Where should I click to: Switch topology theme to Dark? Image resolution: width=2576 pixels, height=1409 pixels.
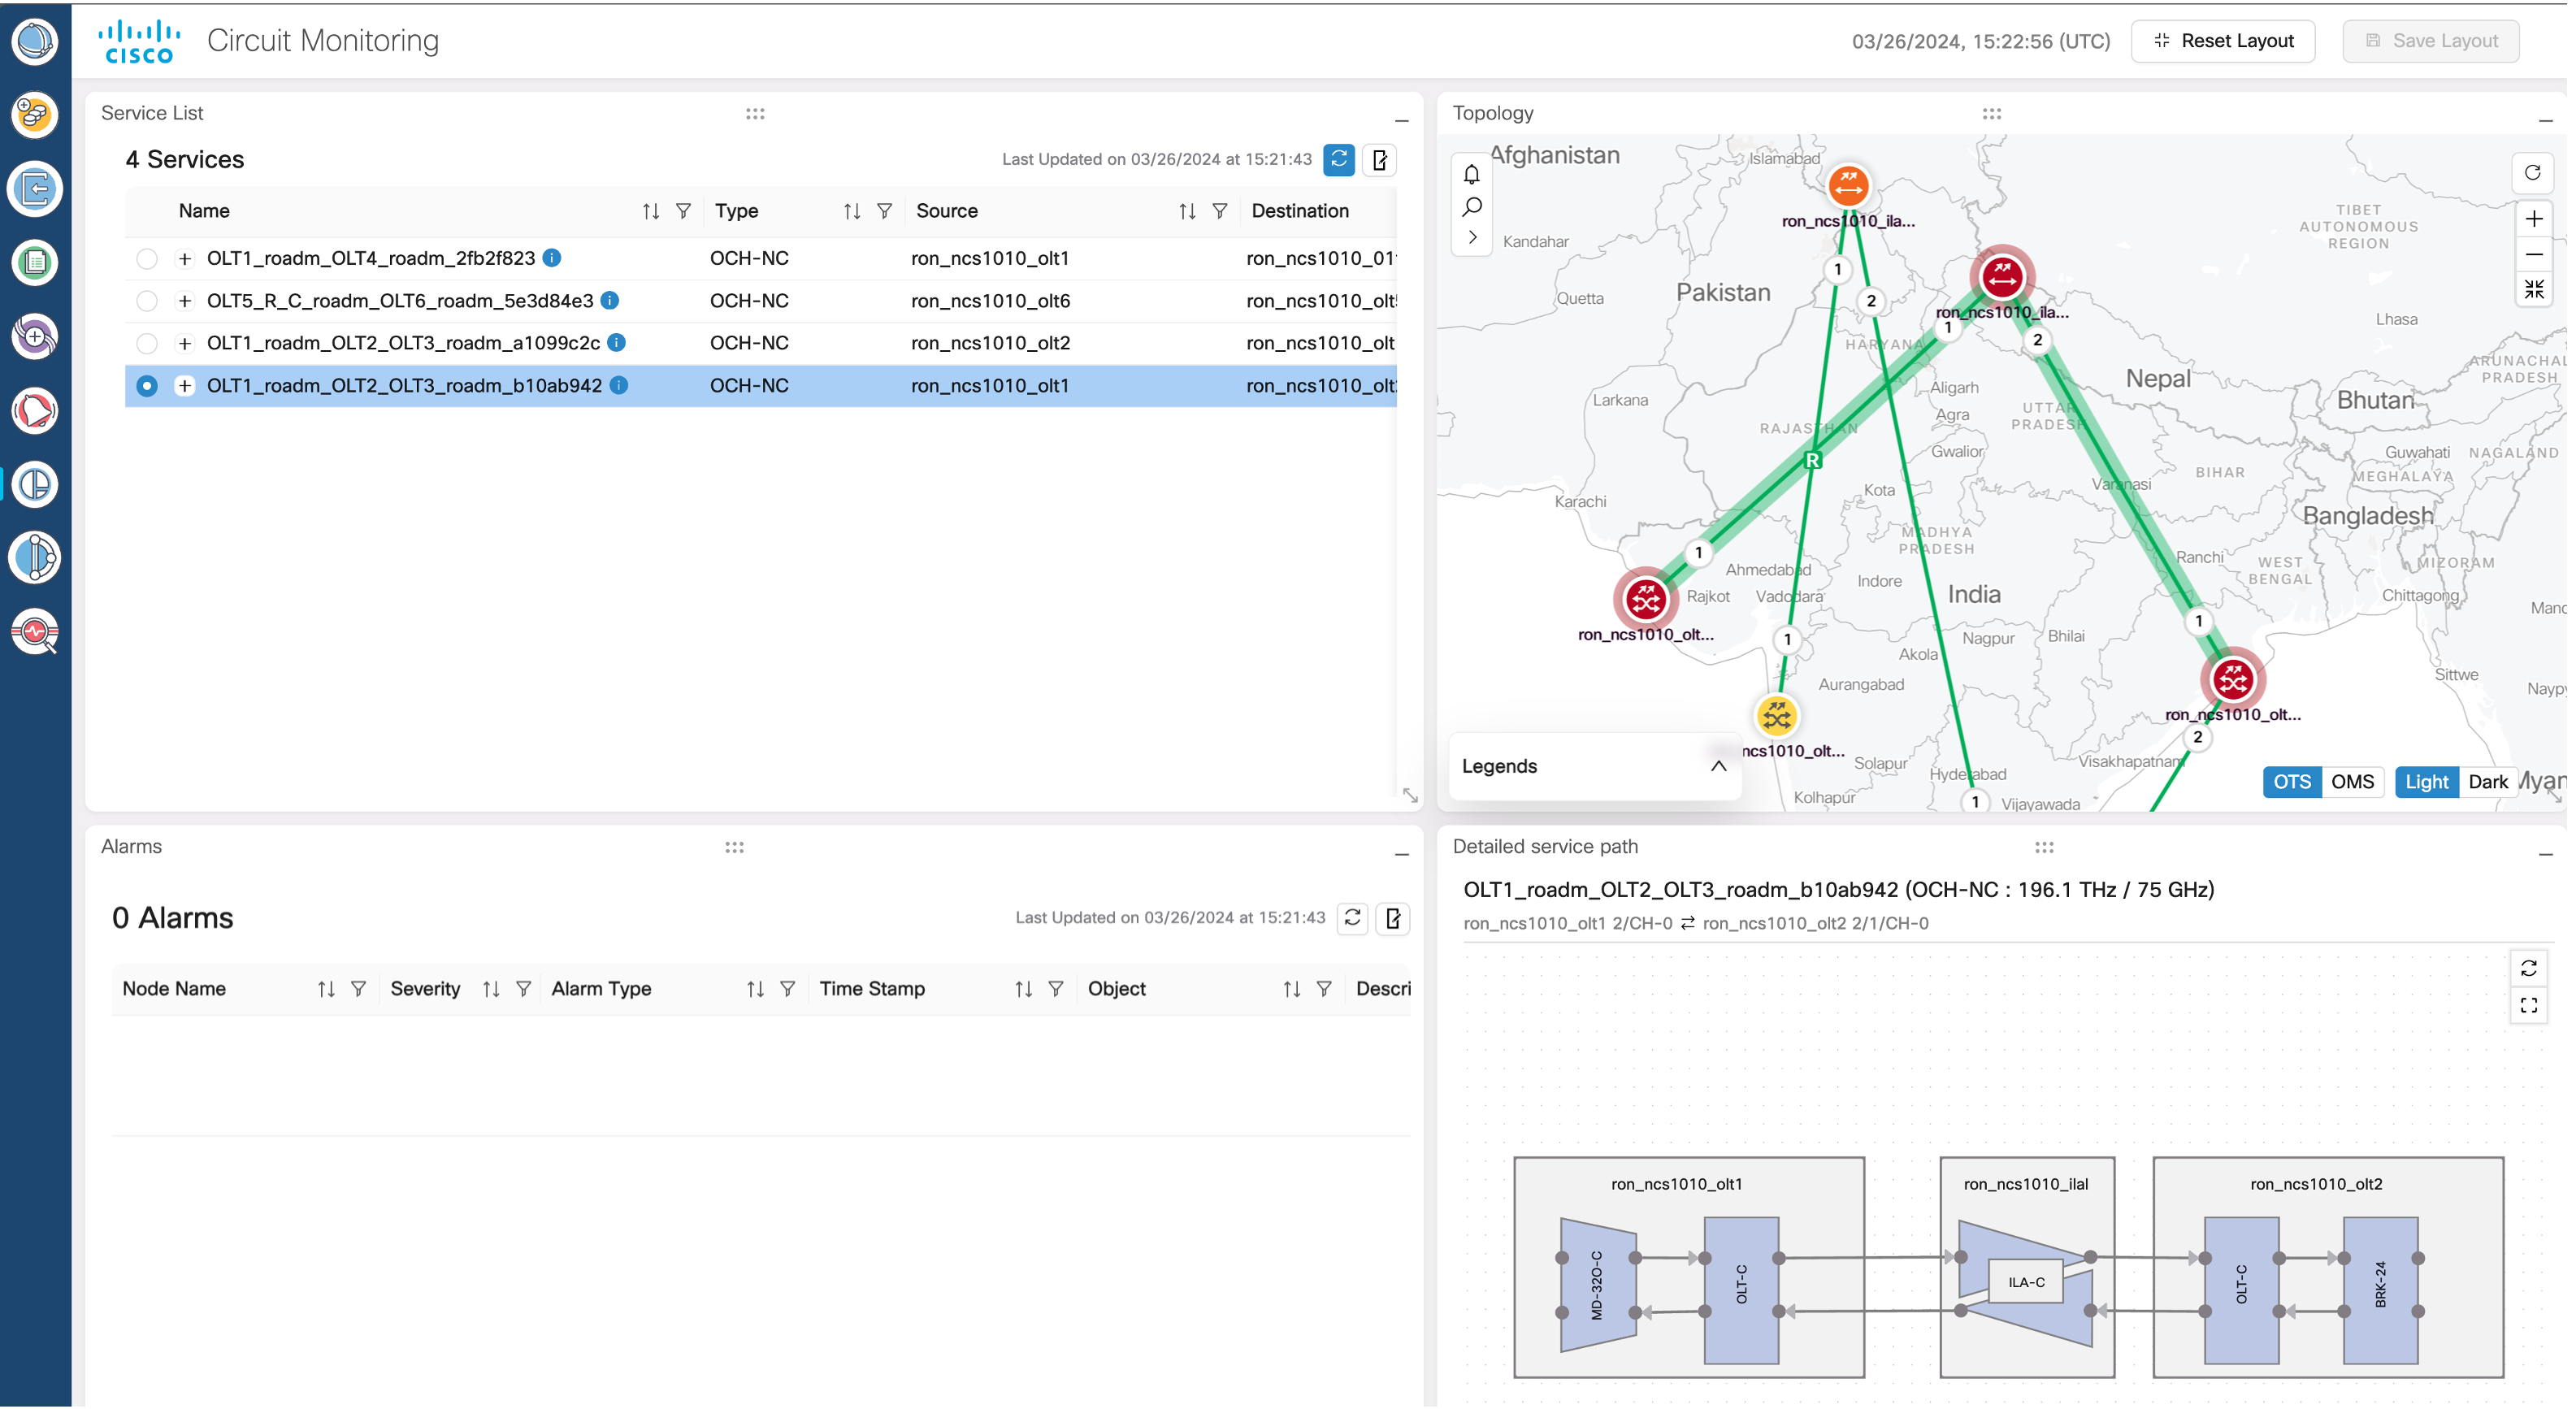[2489, 782]
